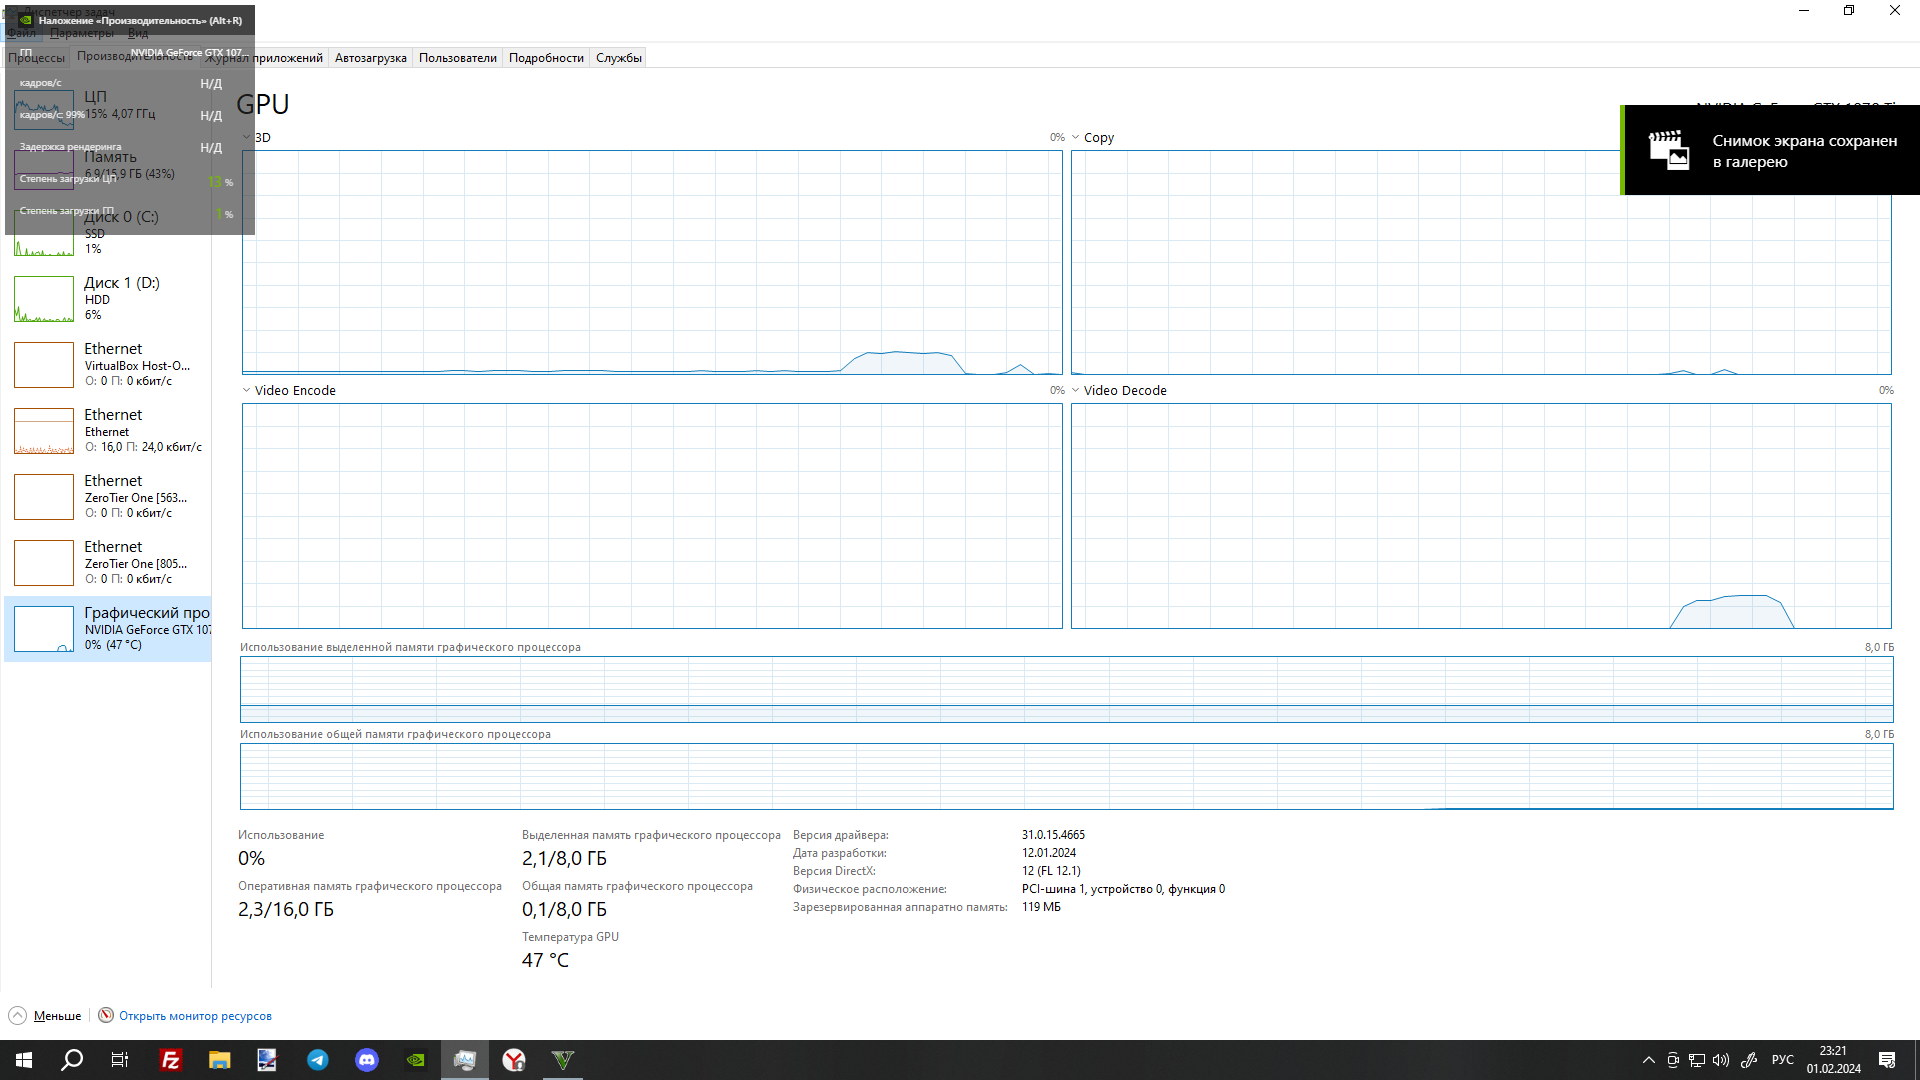1920x1080 pixels.
Task: Open notification center icon
Action: [1887, 1060]
